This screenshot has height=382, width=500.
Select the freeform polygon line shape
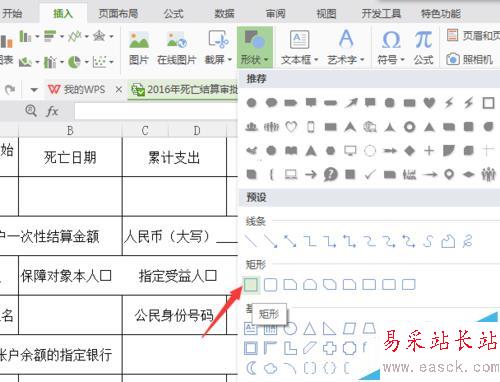pyautogui.click(x=448, y=241)
